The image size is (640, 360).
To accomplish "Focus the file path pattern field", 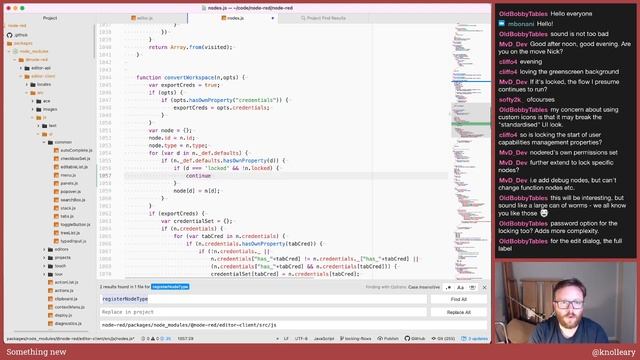I will (x=293, y=325).
